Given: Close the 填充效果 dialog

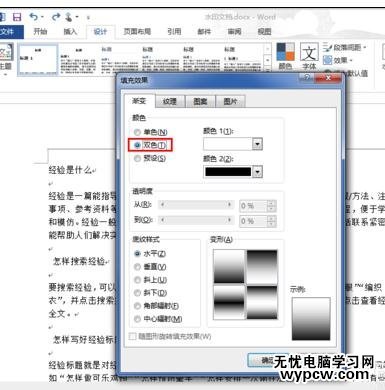Looking at the screenshot, I should tap(328, 78).
